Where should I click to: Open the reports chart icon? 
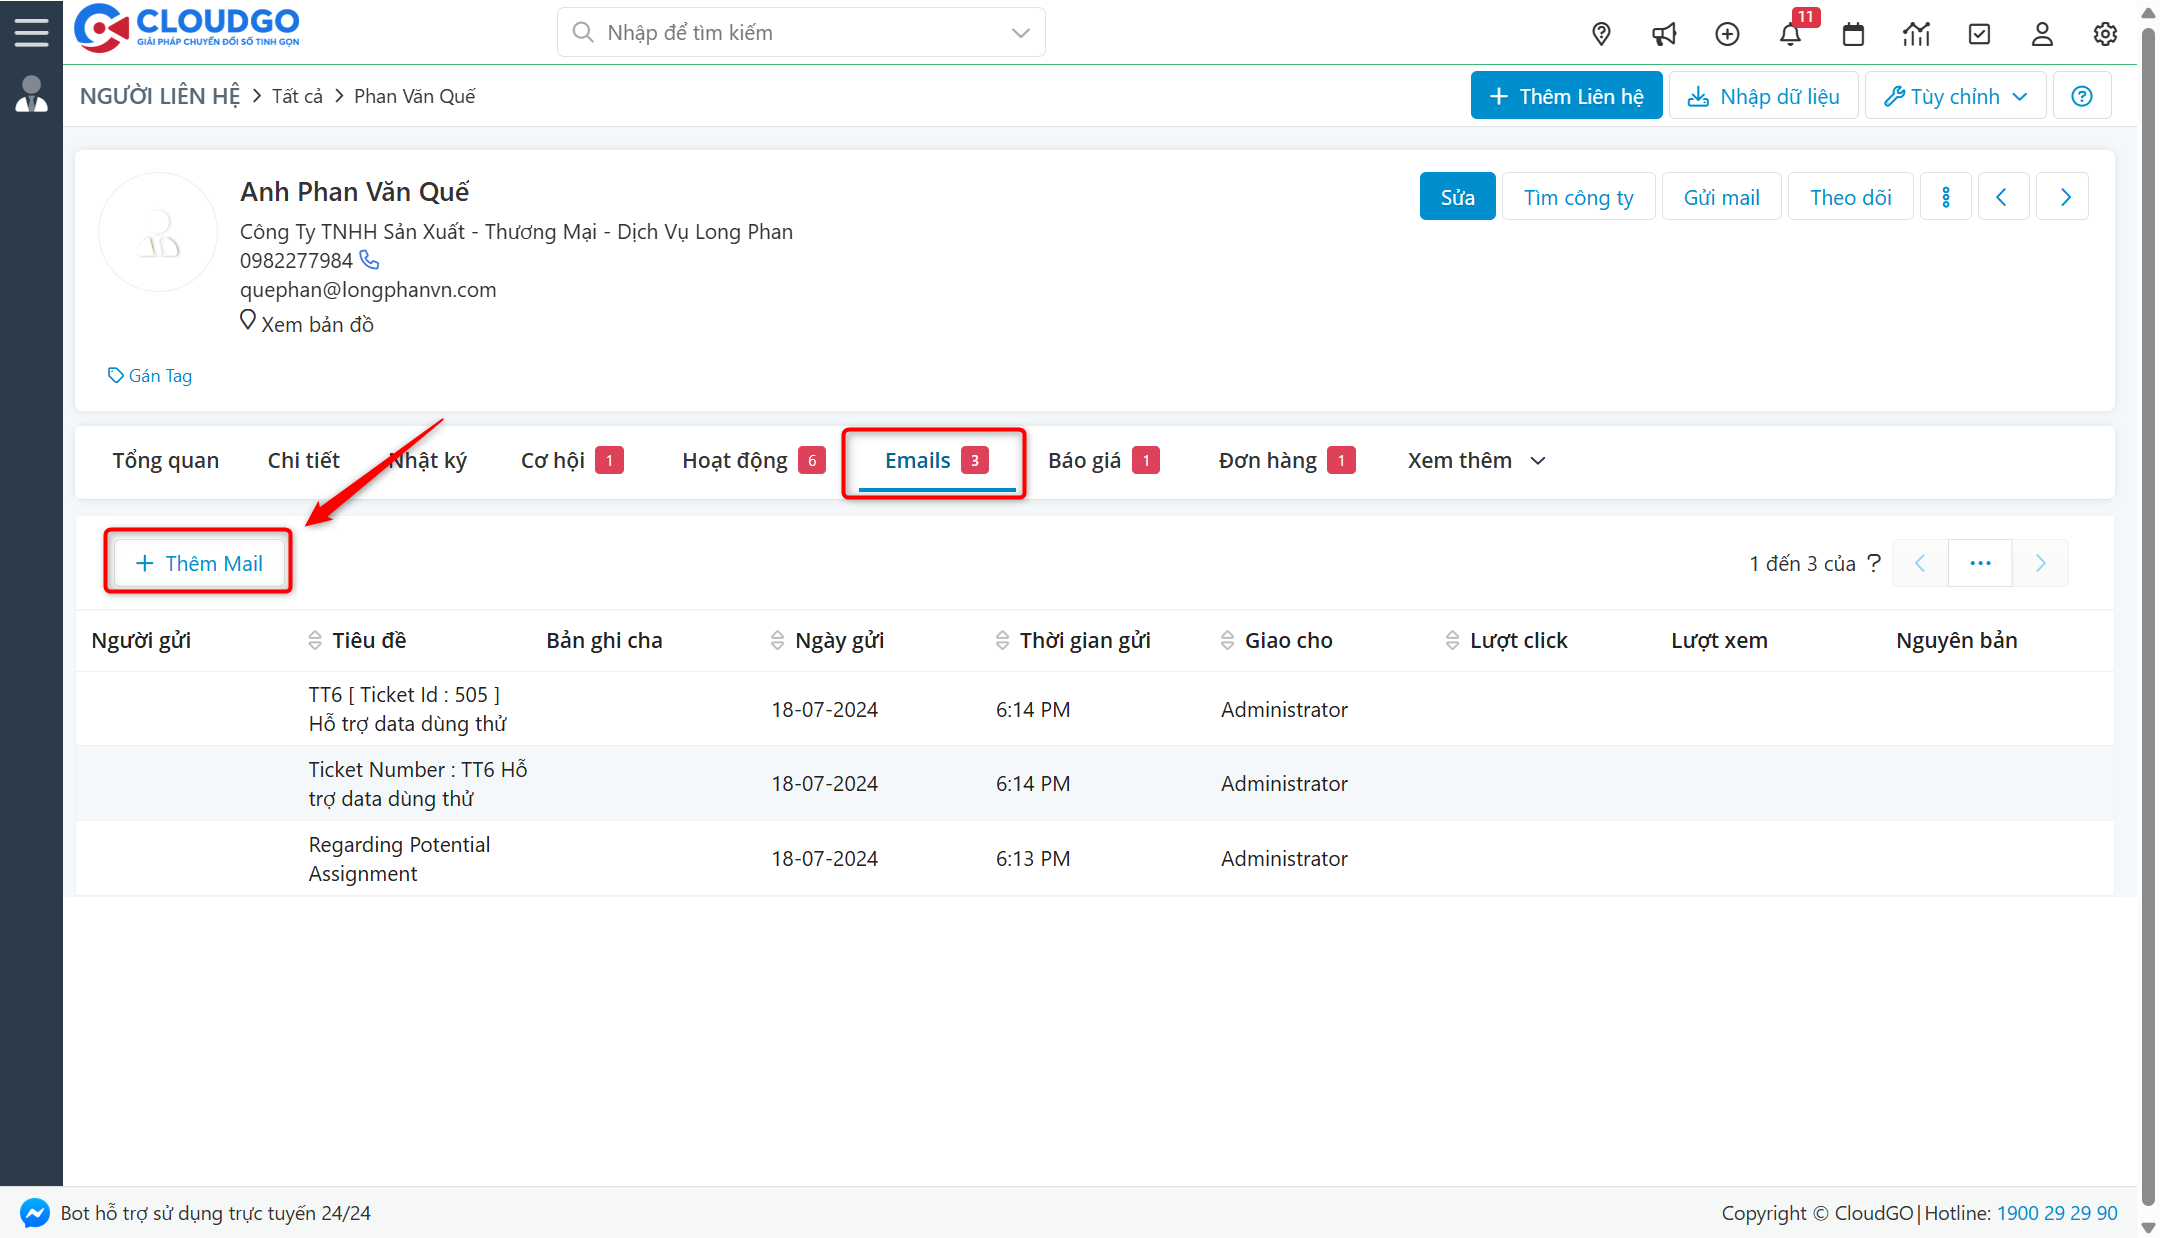[x=1916, y=34]
